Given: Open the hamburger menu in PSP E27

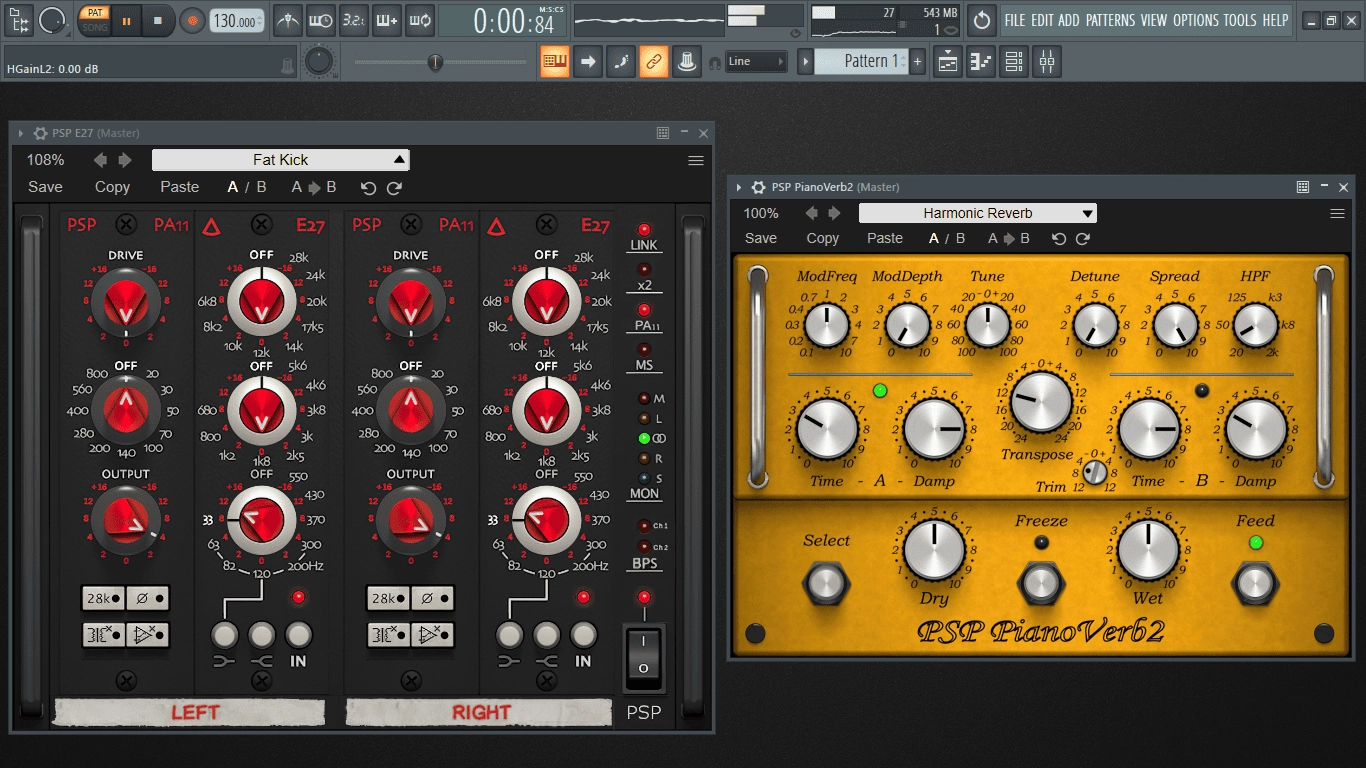Looking at the screenshot, I should [696, 160].
